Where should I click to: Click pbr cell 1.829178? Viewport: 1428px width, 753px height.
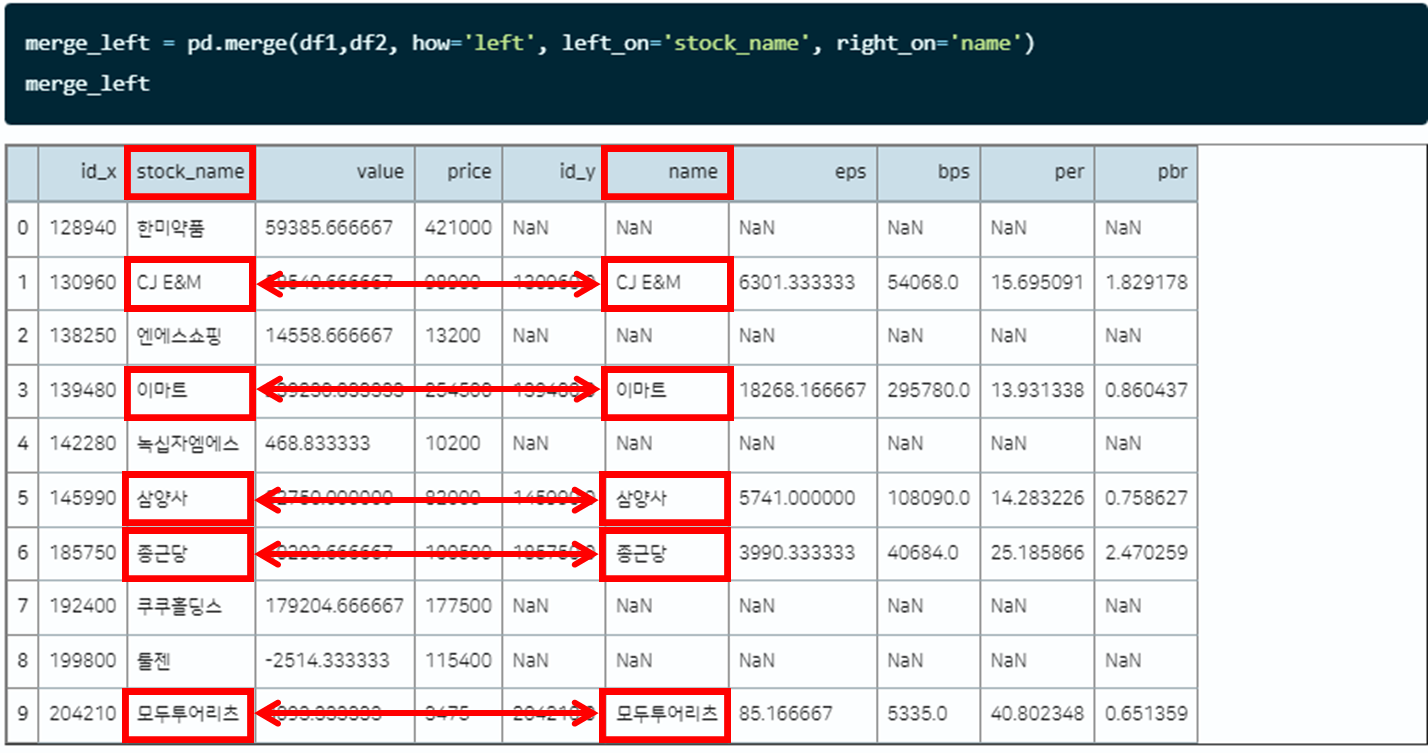1146,282
